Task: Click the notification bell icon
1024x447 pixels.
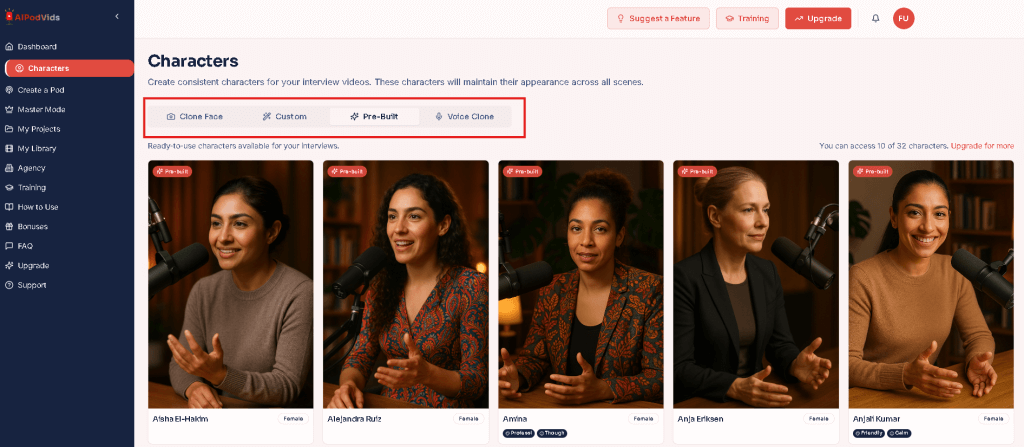Action: pyautogui.click(x=876, y=18)
